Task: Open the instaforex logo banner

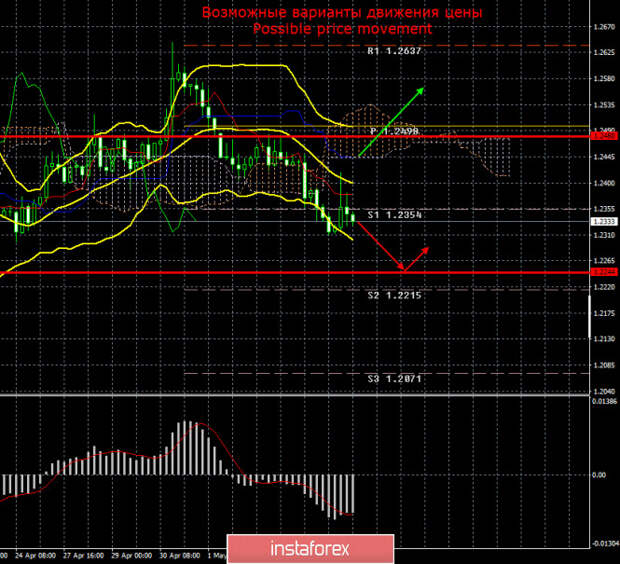Action: [x=310, y=549]
